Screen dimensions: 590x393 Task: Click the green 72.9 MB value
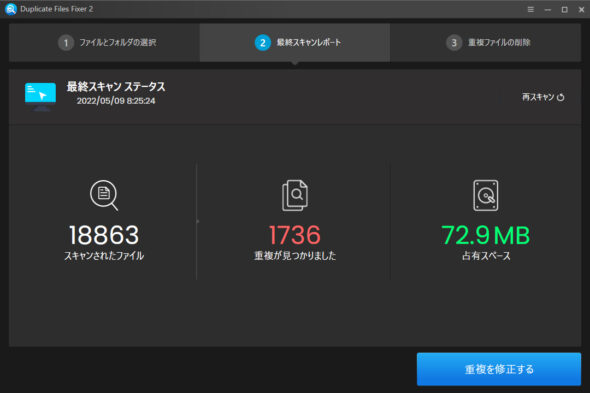486,235
